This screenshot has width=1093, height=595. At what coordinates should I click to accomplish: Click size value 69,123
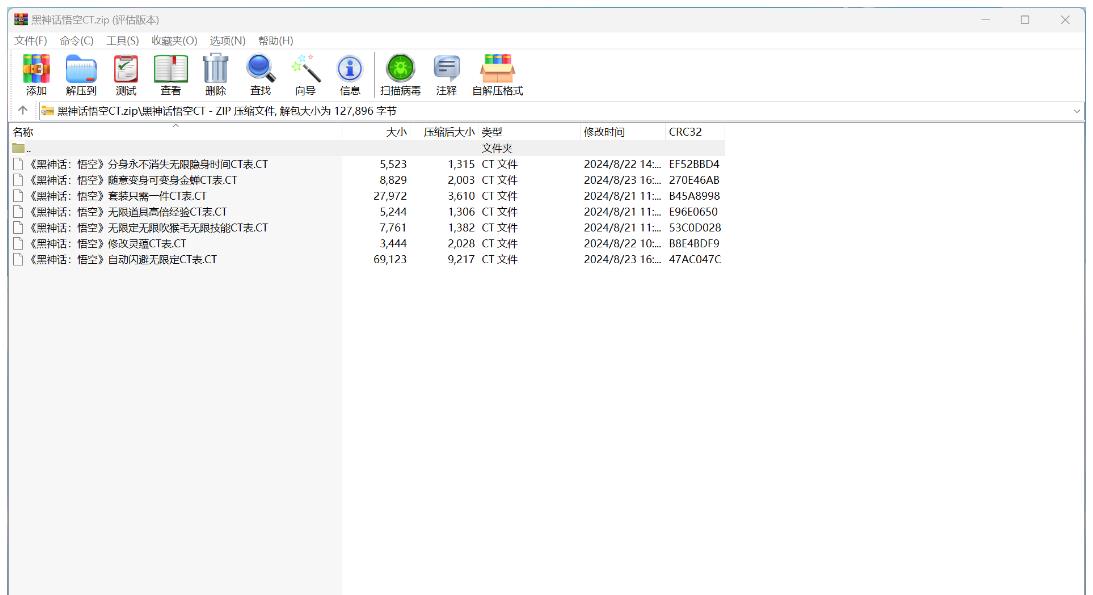click(x=390, y=259)
